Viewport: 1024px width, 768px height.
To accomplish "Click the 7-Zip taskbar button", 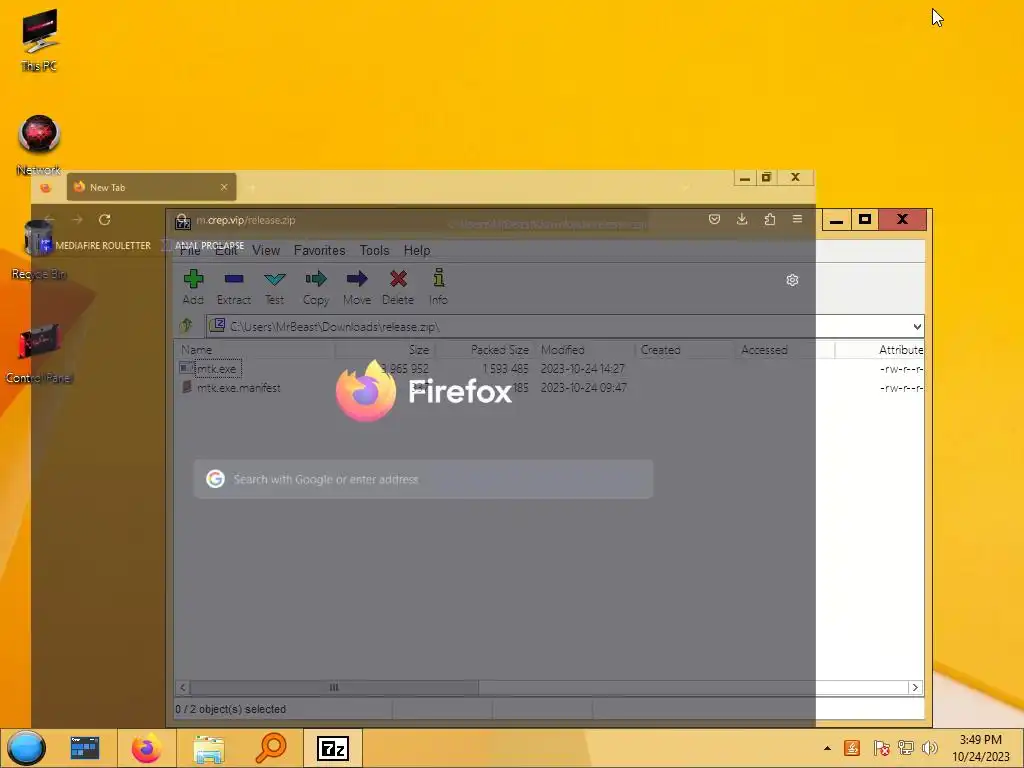I will tap(332, 748).
